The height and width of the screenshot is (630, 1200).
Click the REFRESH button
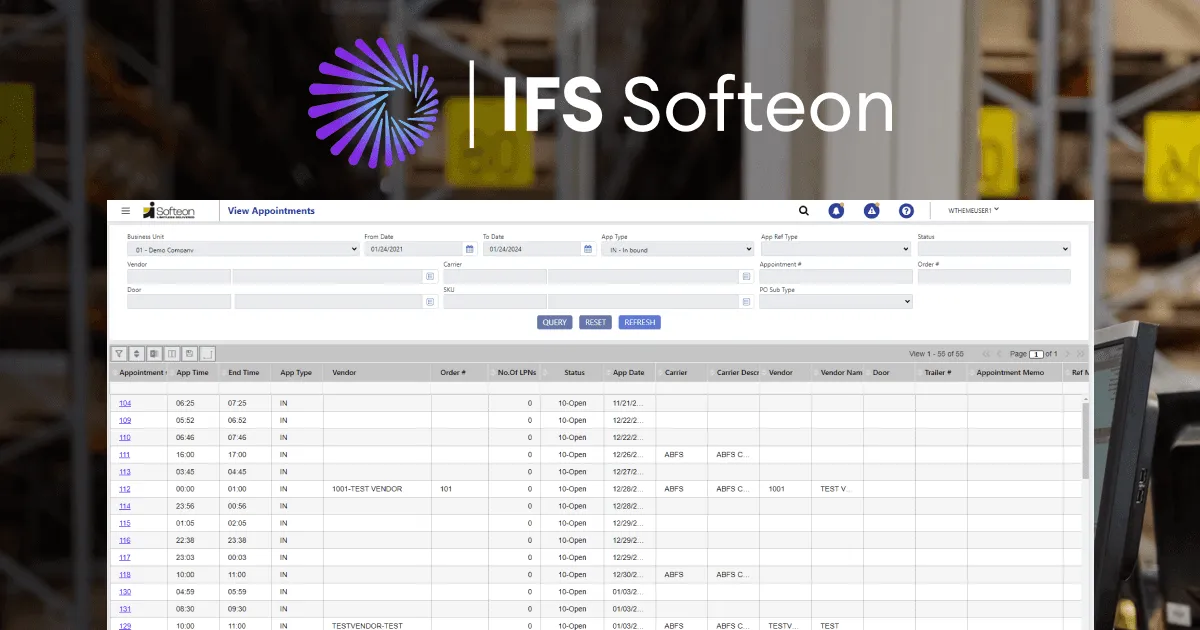point(639,322)
